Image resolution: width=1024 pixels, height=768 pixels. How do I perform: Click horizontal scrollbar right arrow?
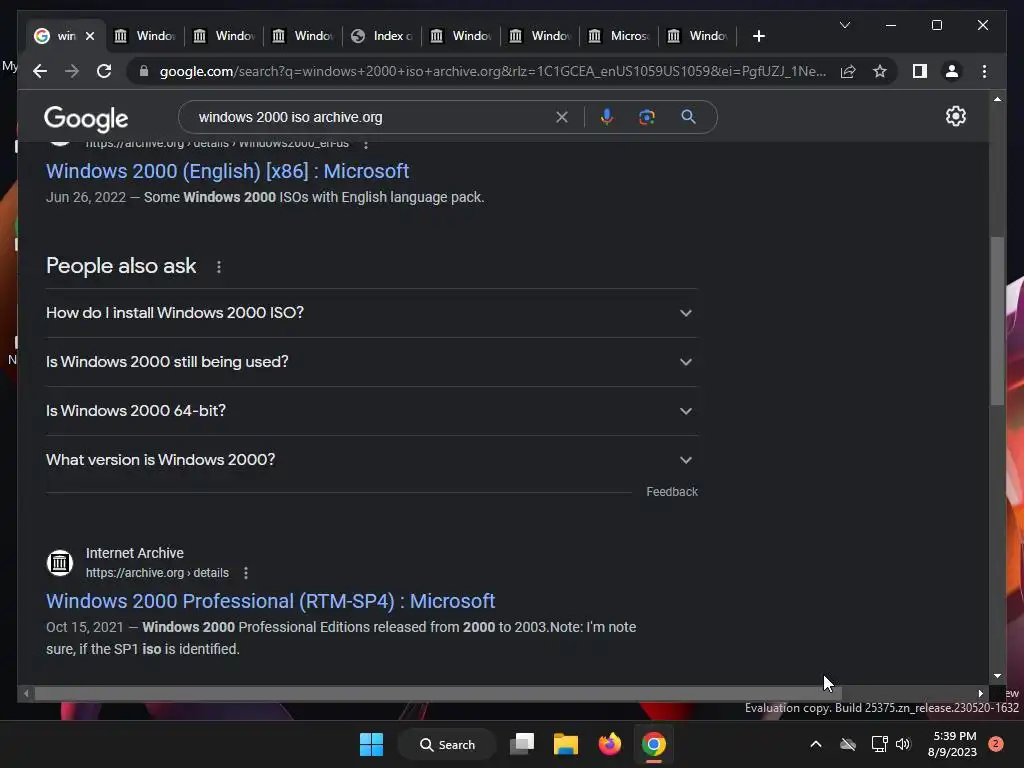[980, 694]
